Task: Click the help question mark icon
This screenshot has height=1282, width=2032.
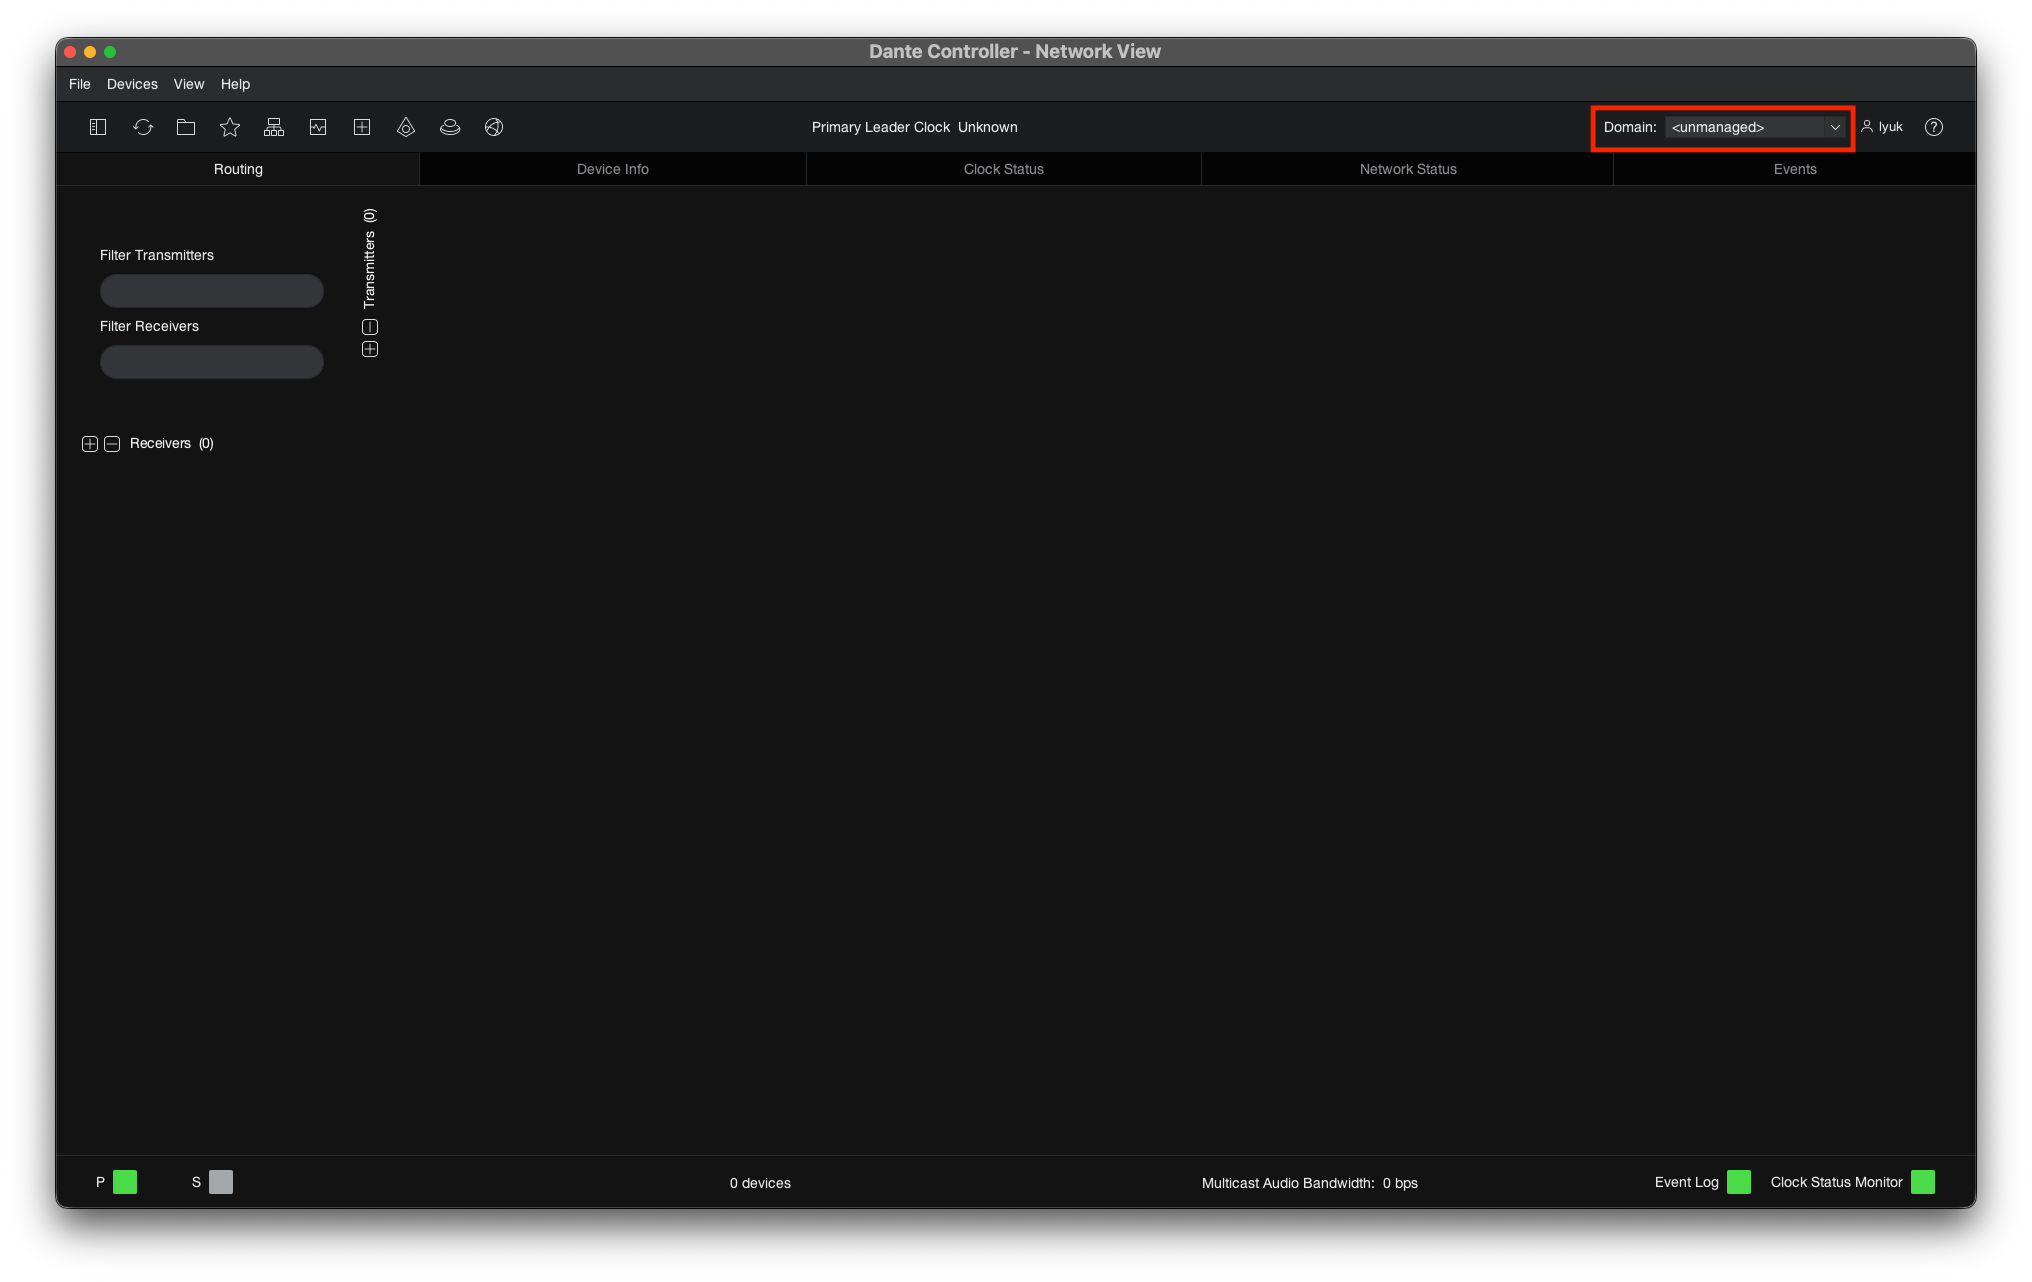Action: pos(1934,127)
